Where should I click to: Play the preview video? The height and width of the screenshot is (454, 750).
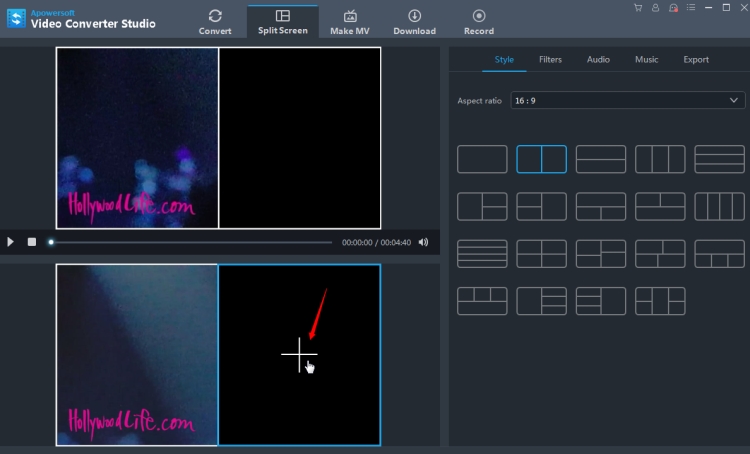click(10, 242)
